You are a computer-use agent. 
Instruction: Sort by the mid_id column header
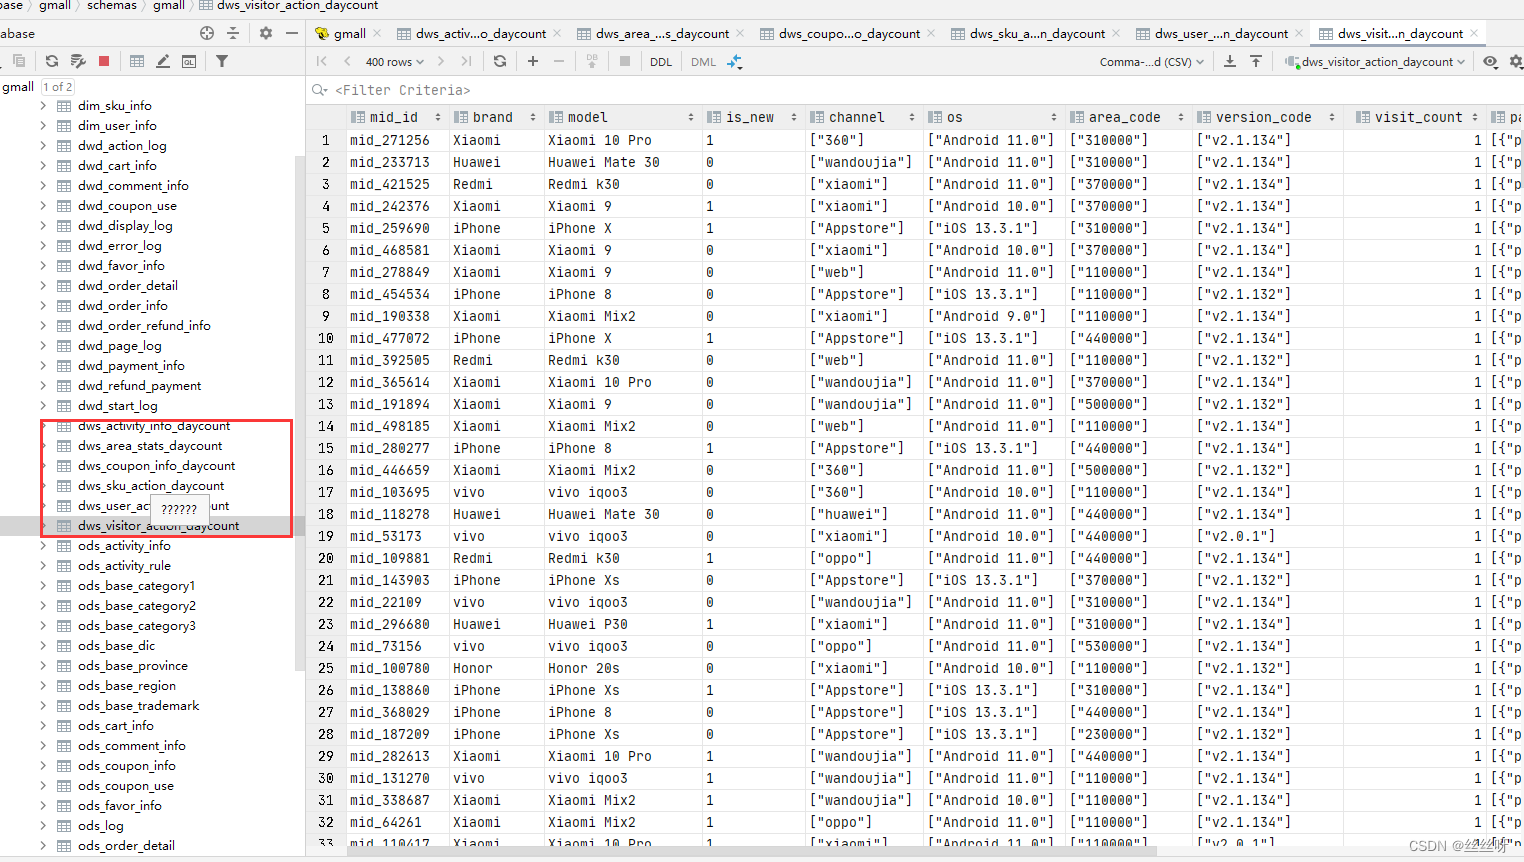click(x=394, y=117)
